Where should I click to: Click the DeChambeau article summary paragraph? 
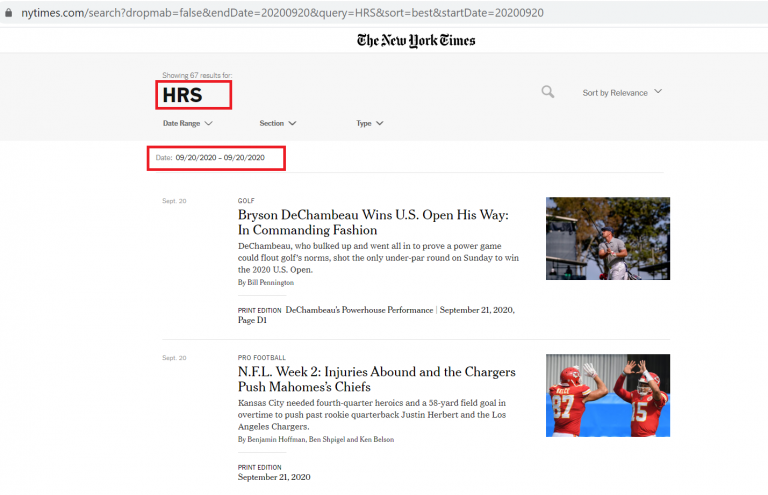tap(378, 258)
